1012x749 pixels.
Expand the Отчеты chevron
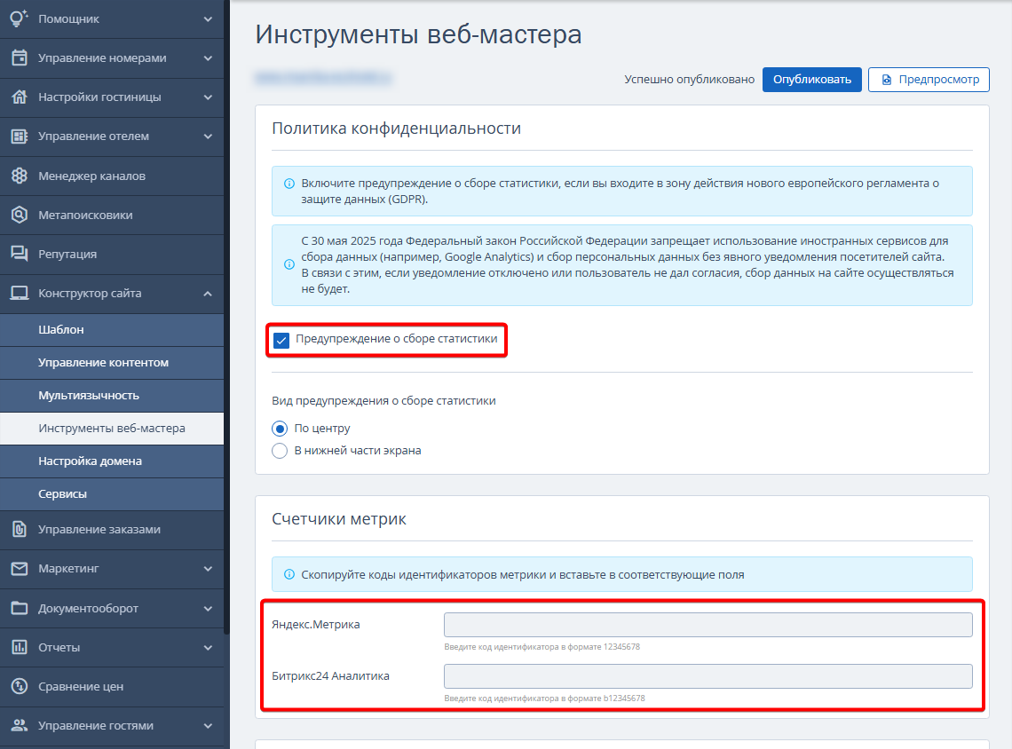(x=208, y=647)
